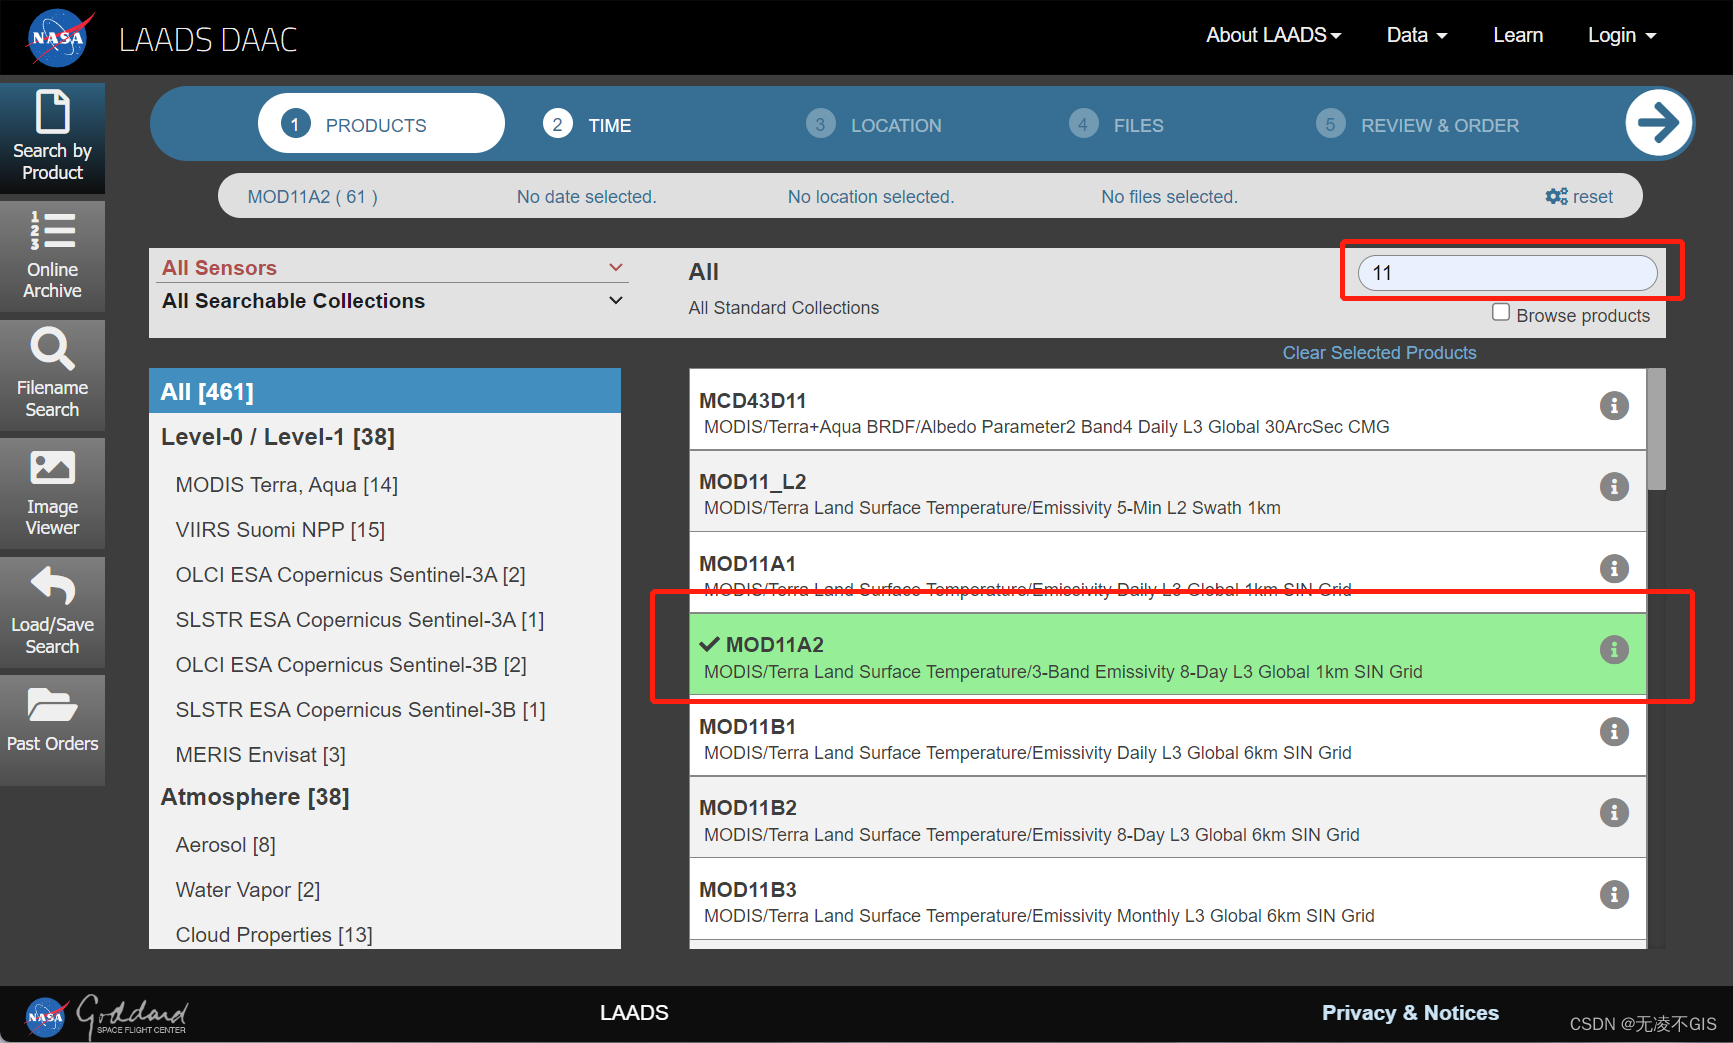Show info for MOD11A2 product
Screen dimensions: 1733x1043
(1614, 650)
